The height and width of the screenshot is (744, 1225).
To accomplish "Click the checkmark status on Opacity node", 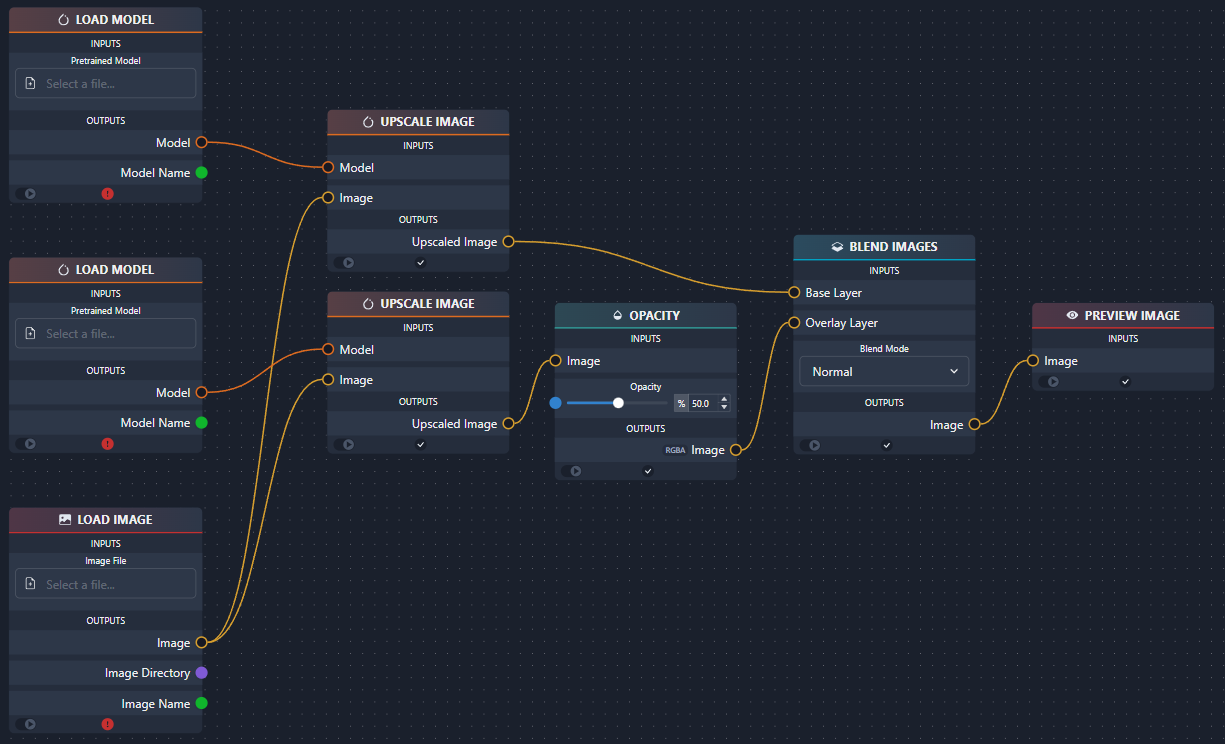I will coord(647,471).
